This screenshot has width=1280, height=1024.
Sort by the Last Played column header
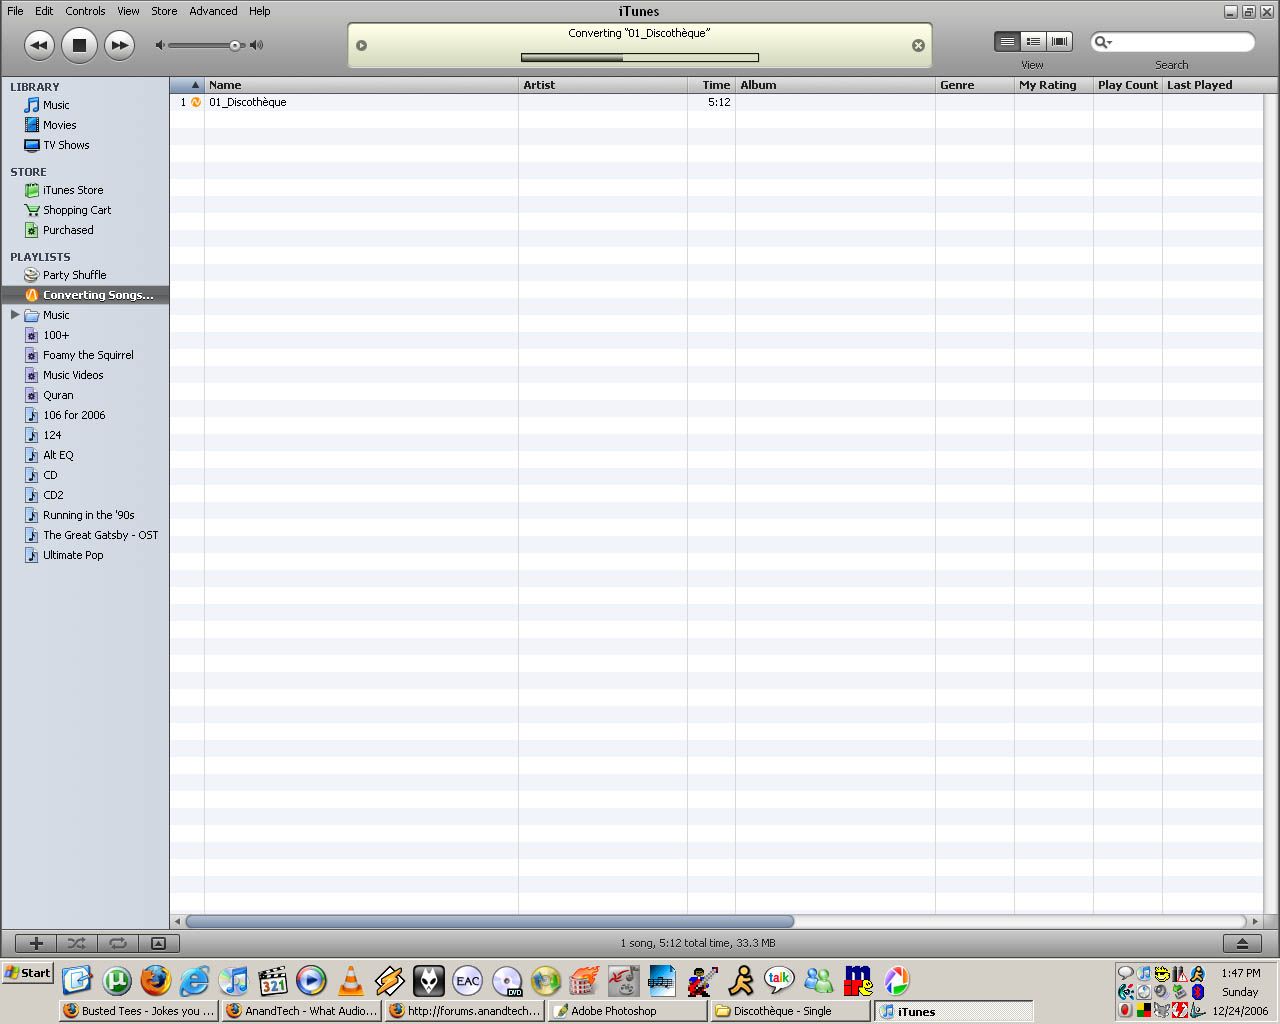coord(1213,85)
